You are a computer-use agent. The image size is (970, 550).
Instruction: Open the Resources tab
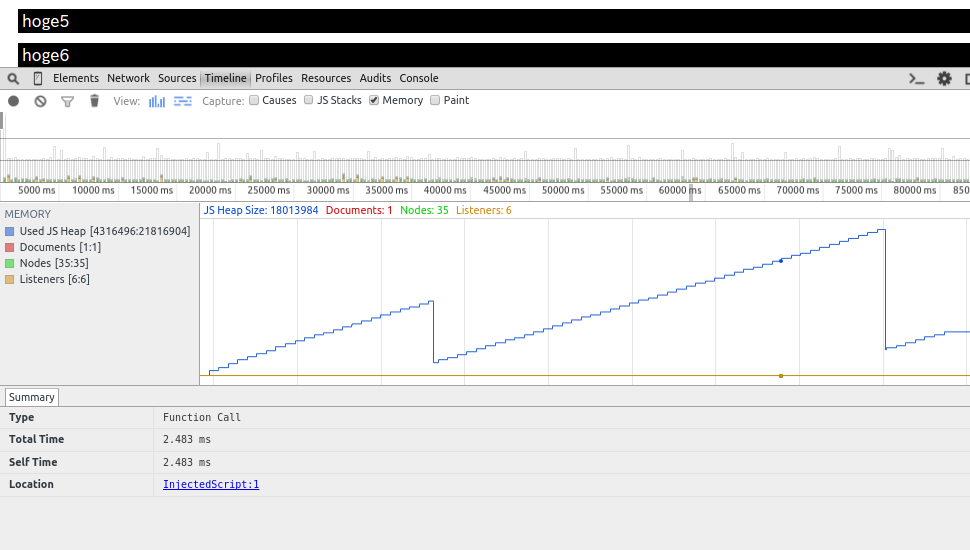click(x=326, y=78)
